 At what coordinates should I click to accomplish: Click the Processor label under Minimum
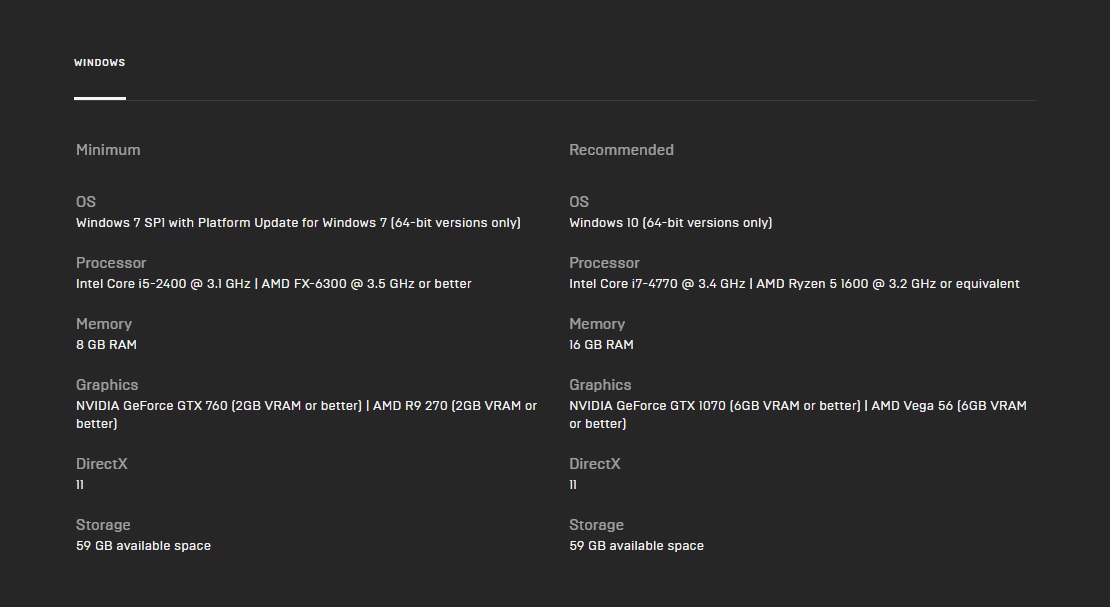tap(111, 263)
